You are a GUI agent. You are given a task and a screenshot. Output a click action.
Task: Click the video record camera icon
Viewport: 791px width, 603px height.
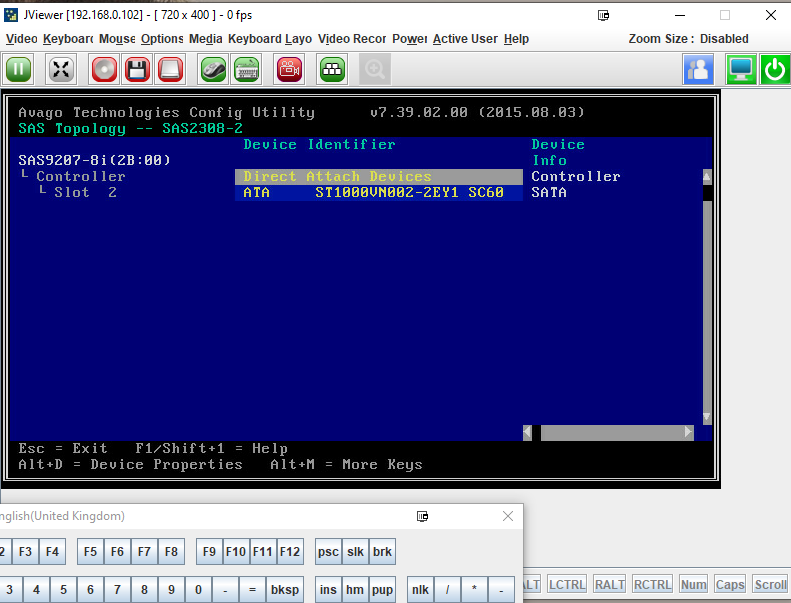coord(289,69)
